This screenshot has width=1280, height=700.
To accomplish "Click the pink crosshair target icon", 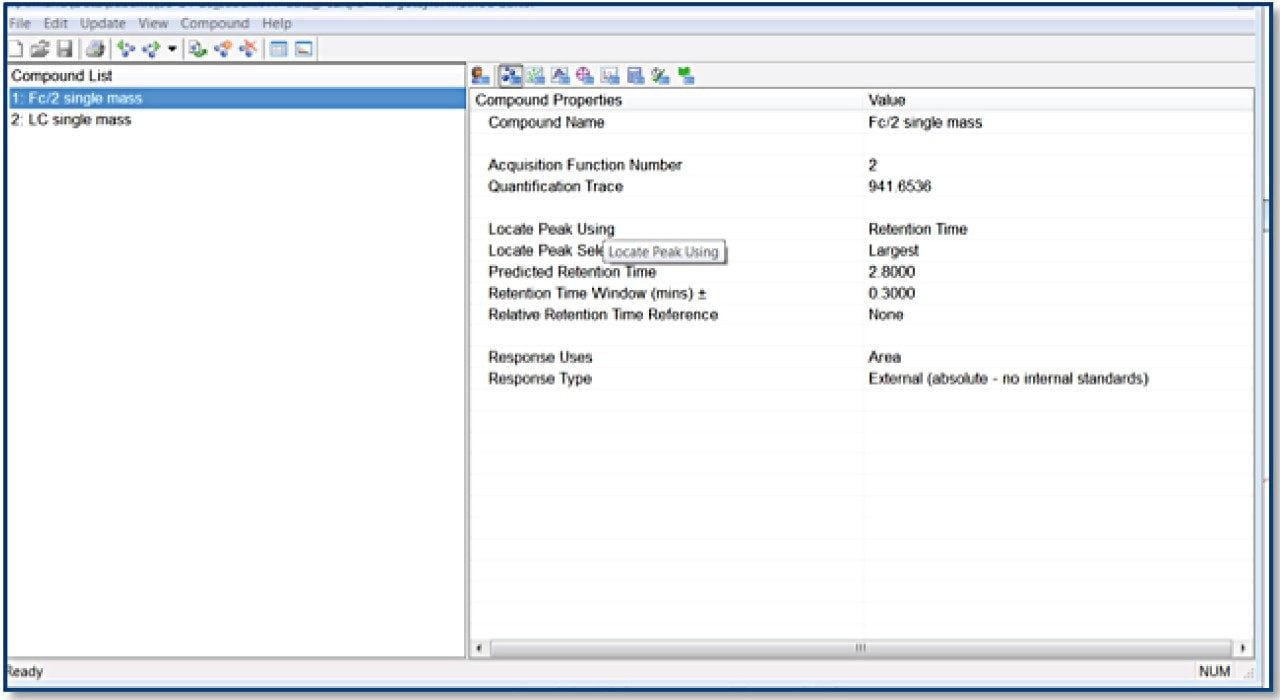I will click(585, 75).
